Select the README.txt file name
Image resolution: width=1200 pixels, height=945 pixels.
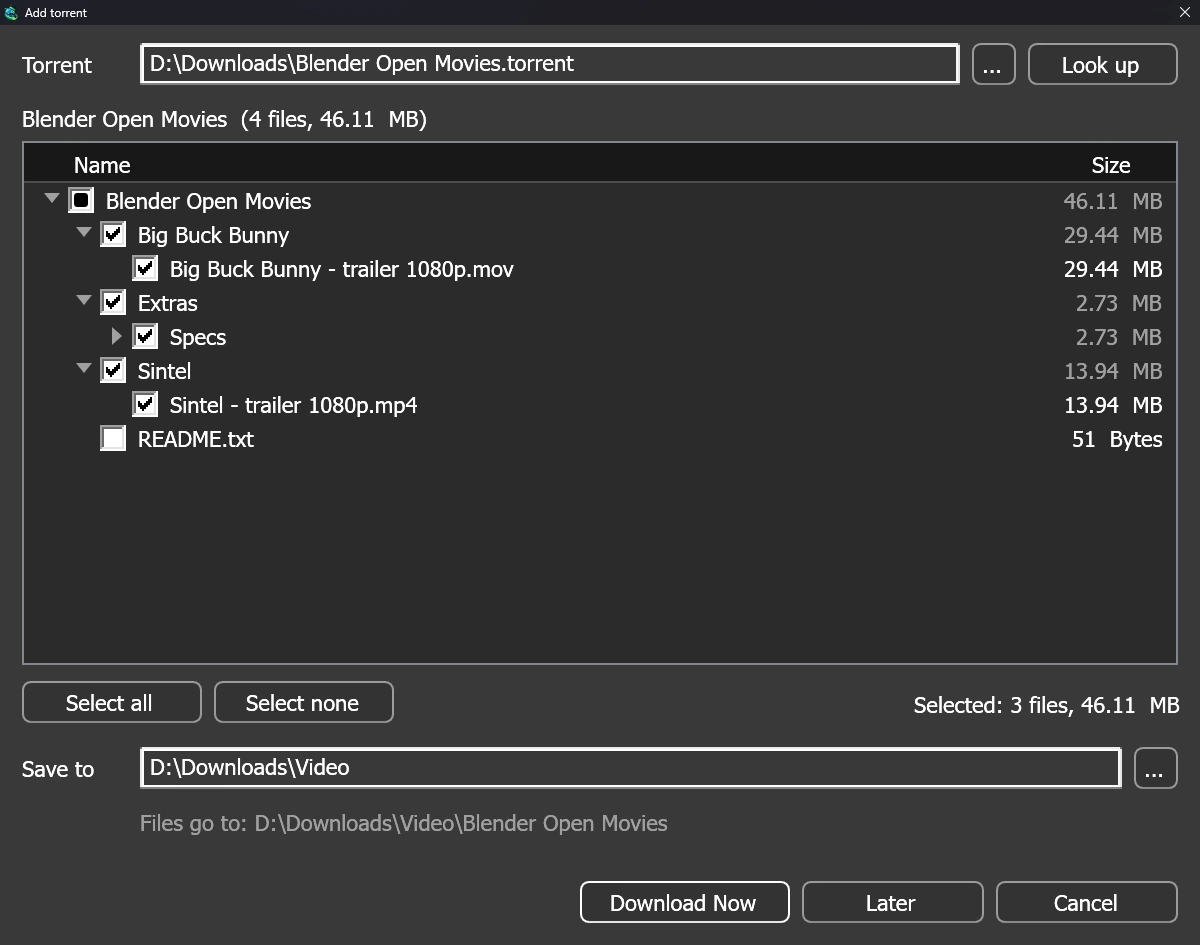(x=195, y=439)
